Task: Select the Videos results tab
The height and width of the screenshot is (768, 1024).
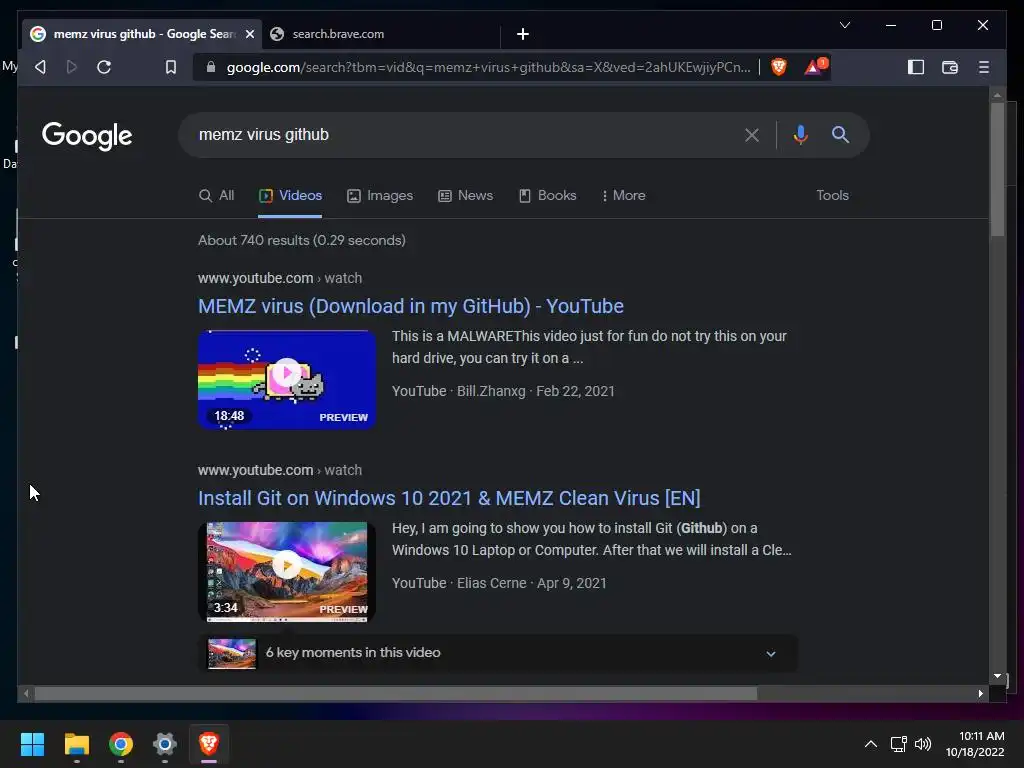Action: [x=290, y=195]
